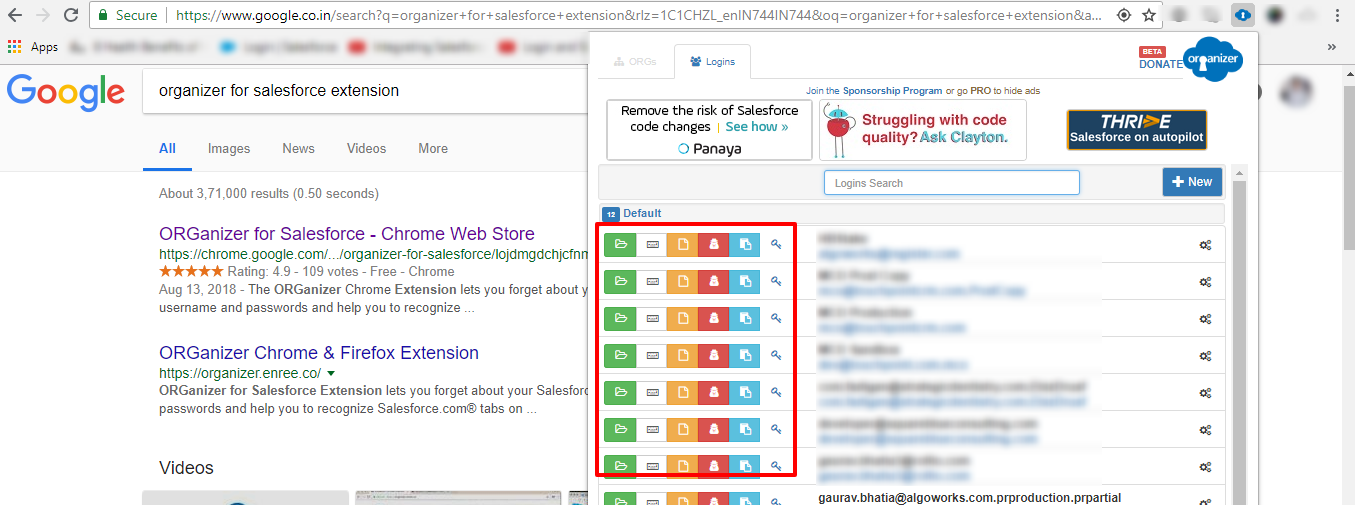Viewport: 1355px width, 505px height.
Task: Switch to the ORGs tab
Action: pyautogui.click(x=635, y=62)
